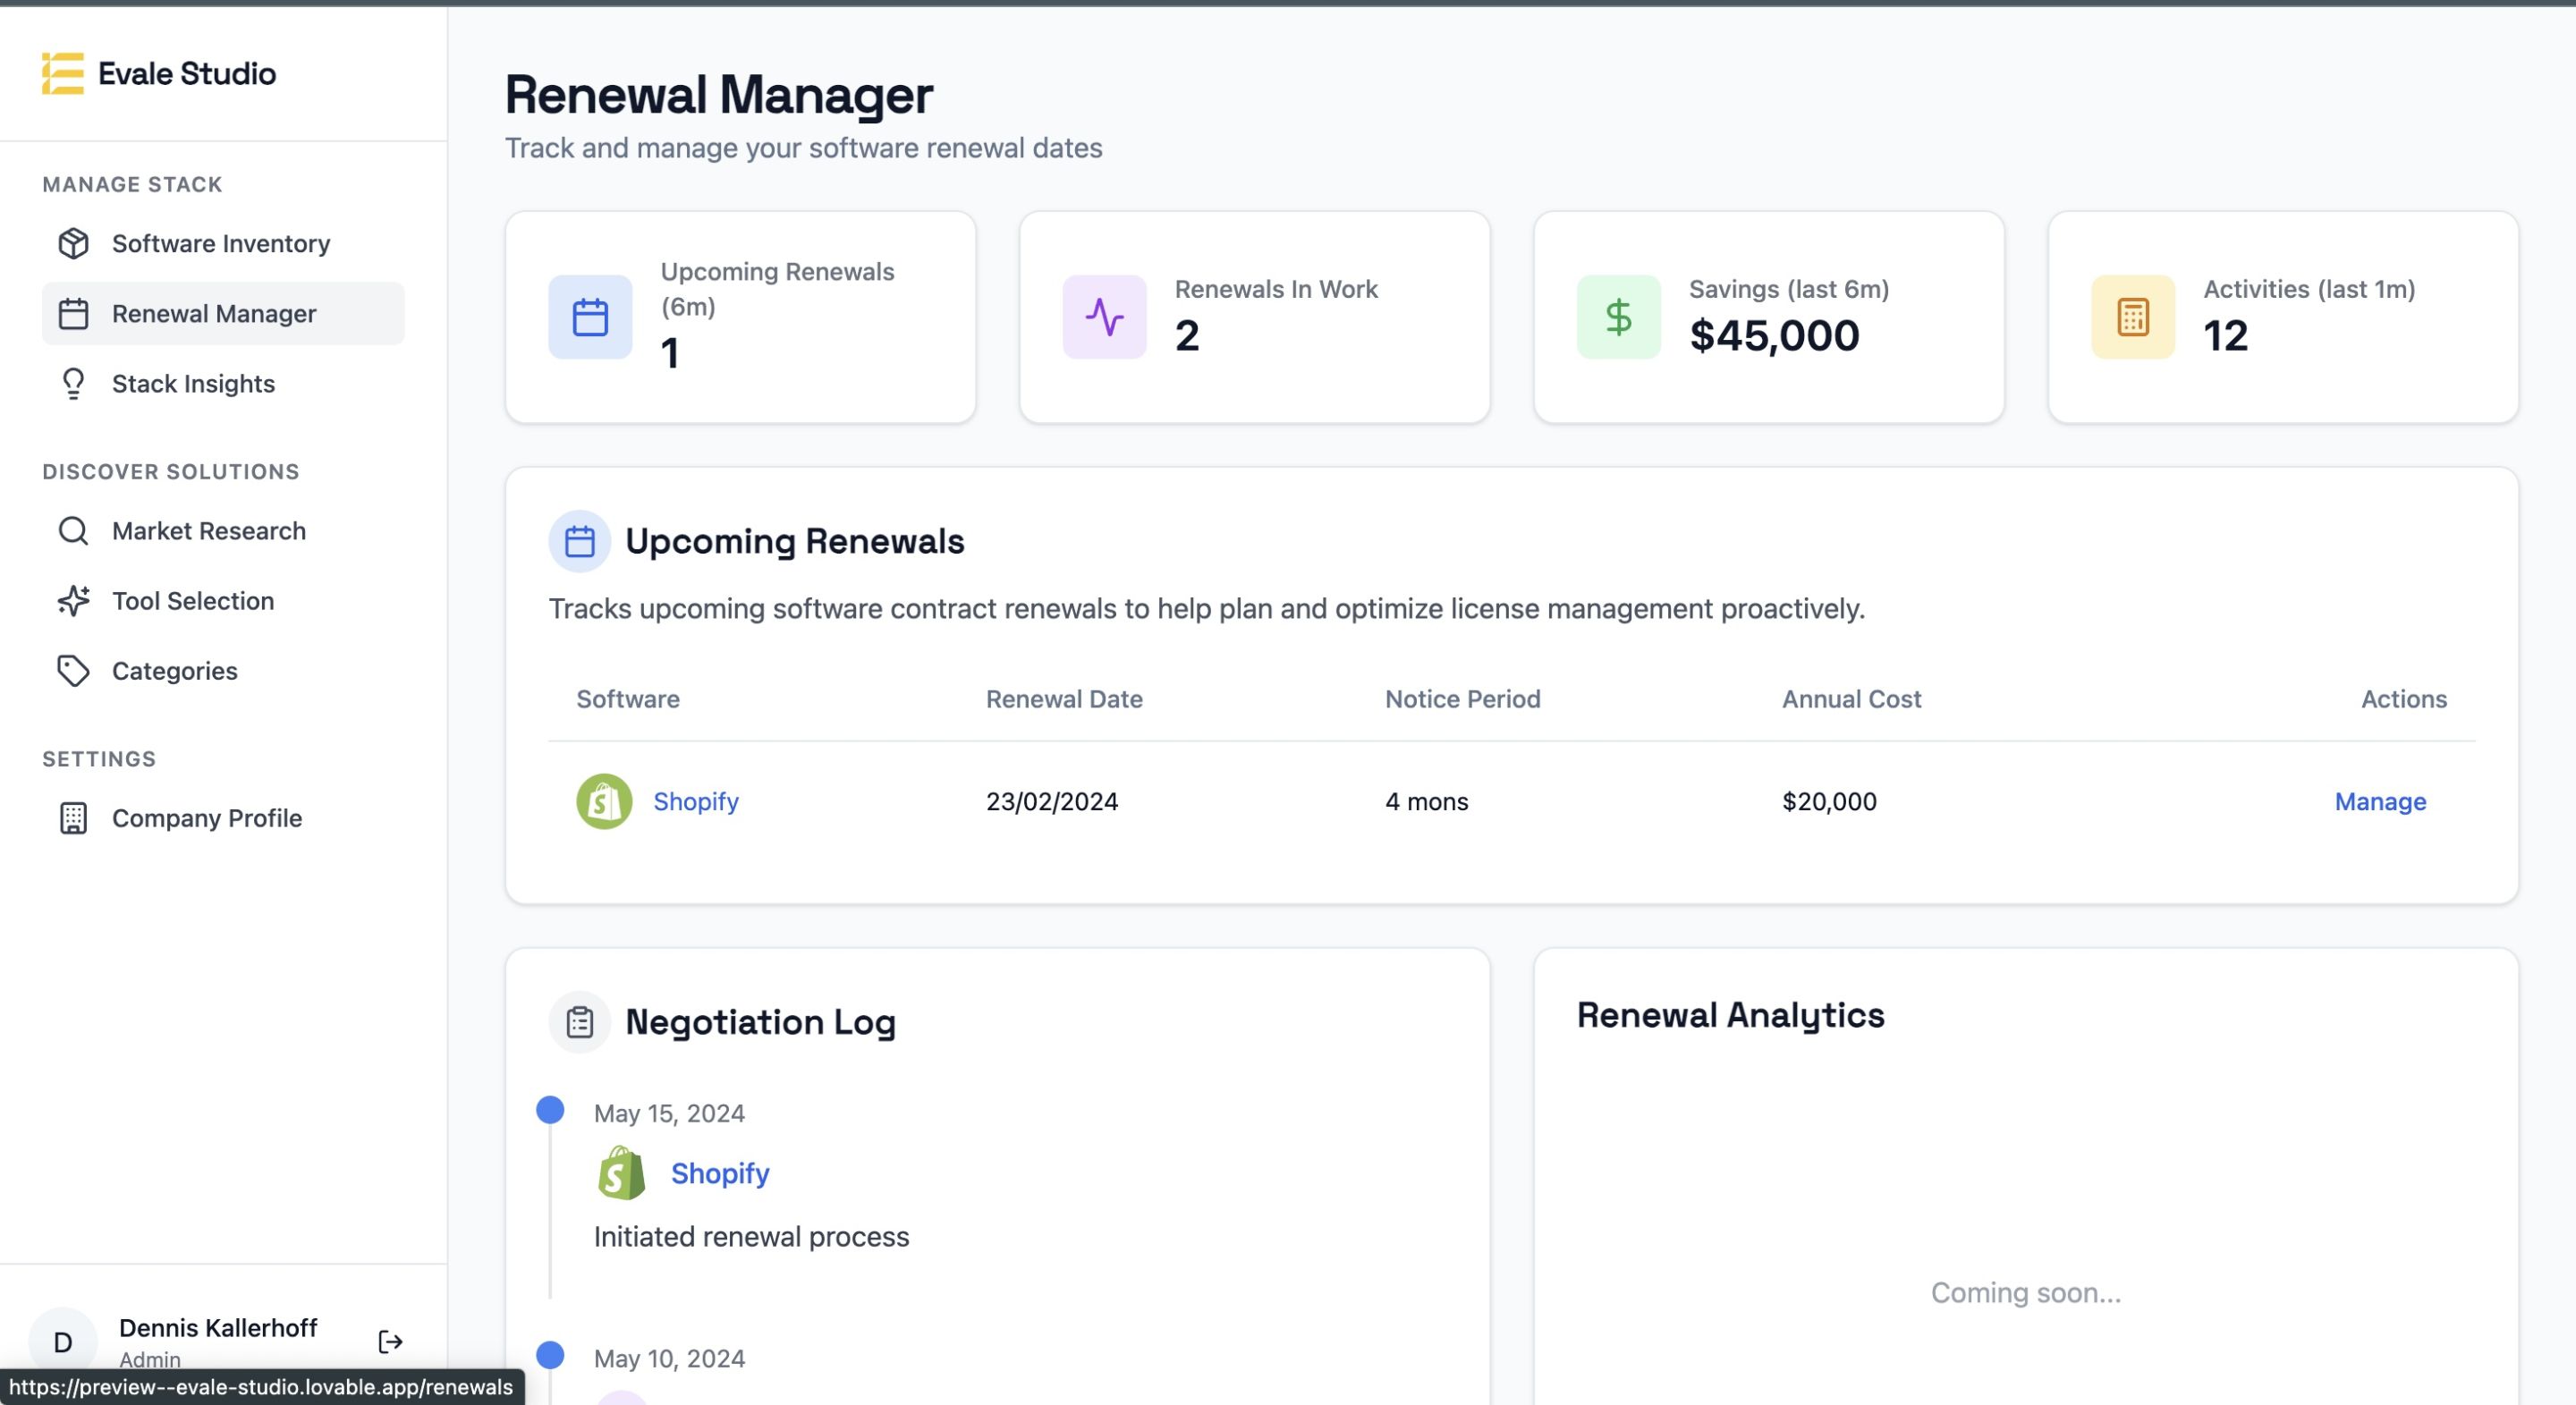Click the Shopify link in Negotiation Log

tap(719, 1173)
